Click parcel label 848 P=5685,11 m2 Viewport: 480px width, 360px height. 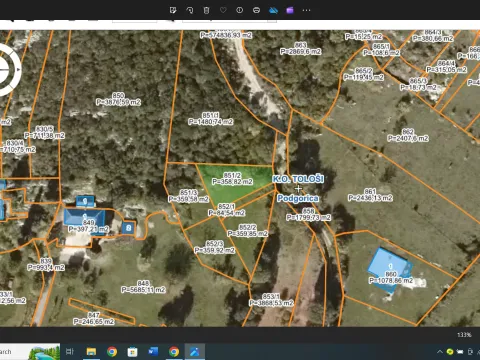(143, 287)
